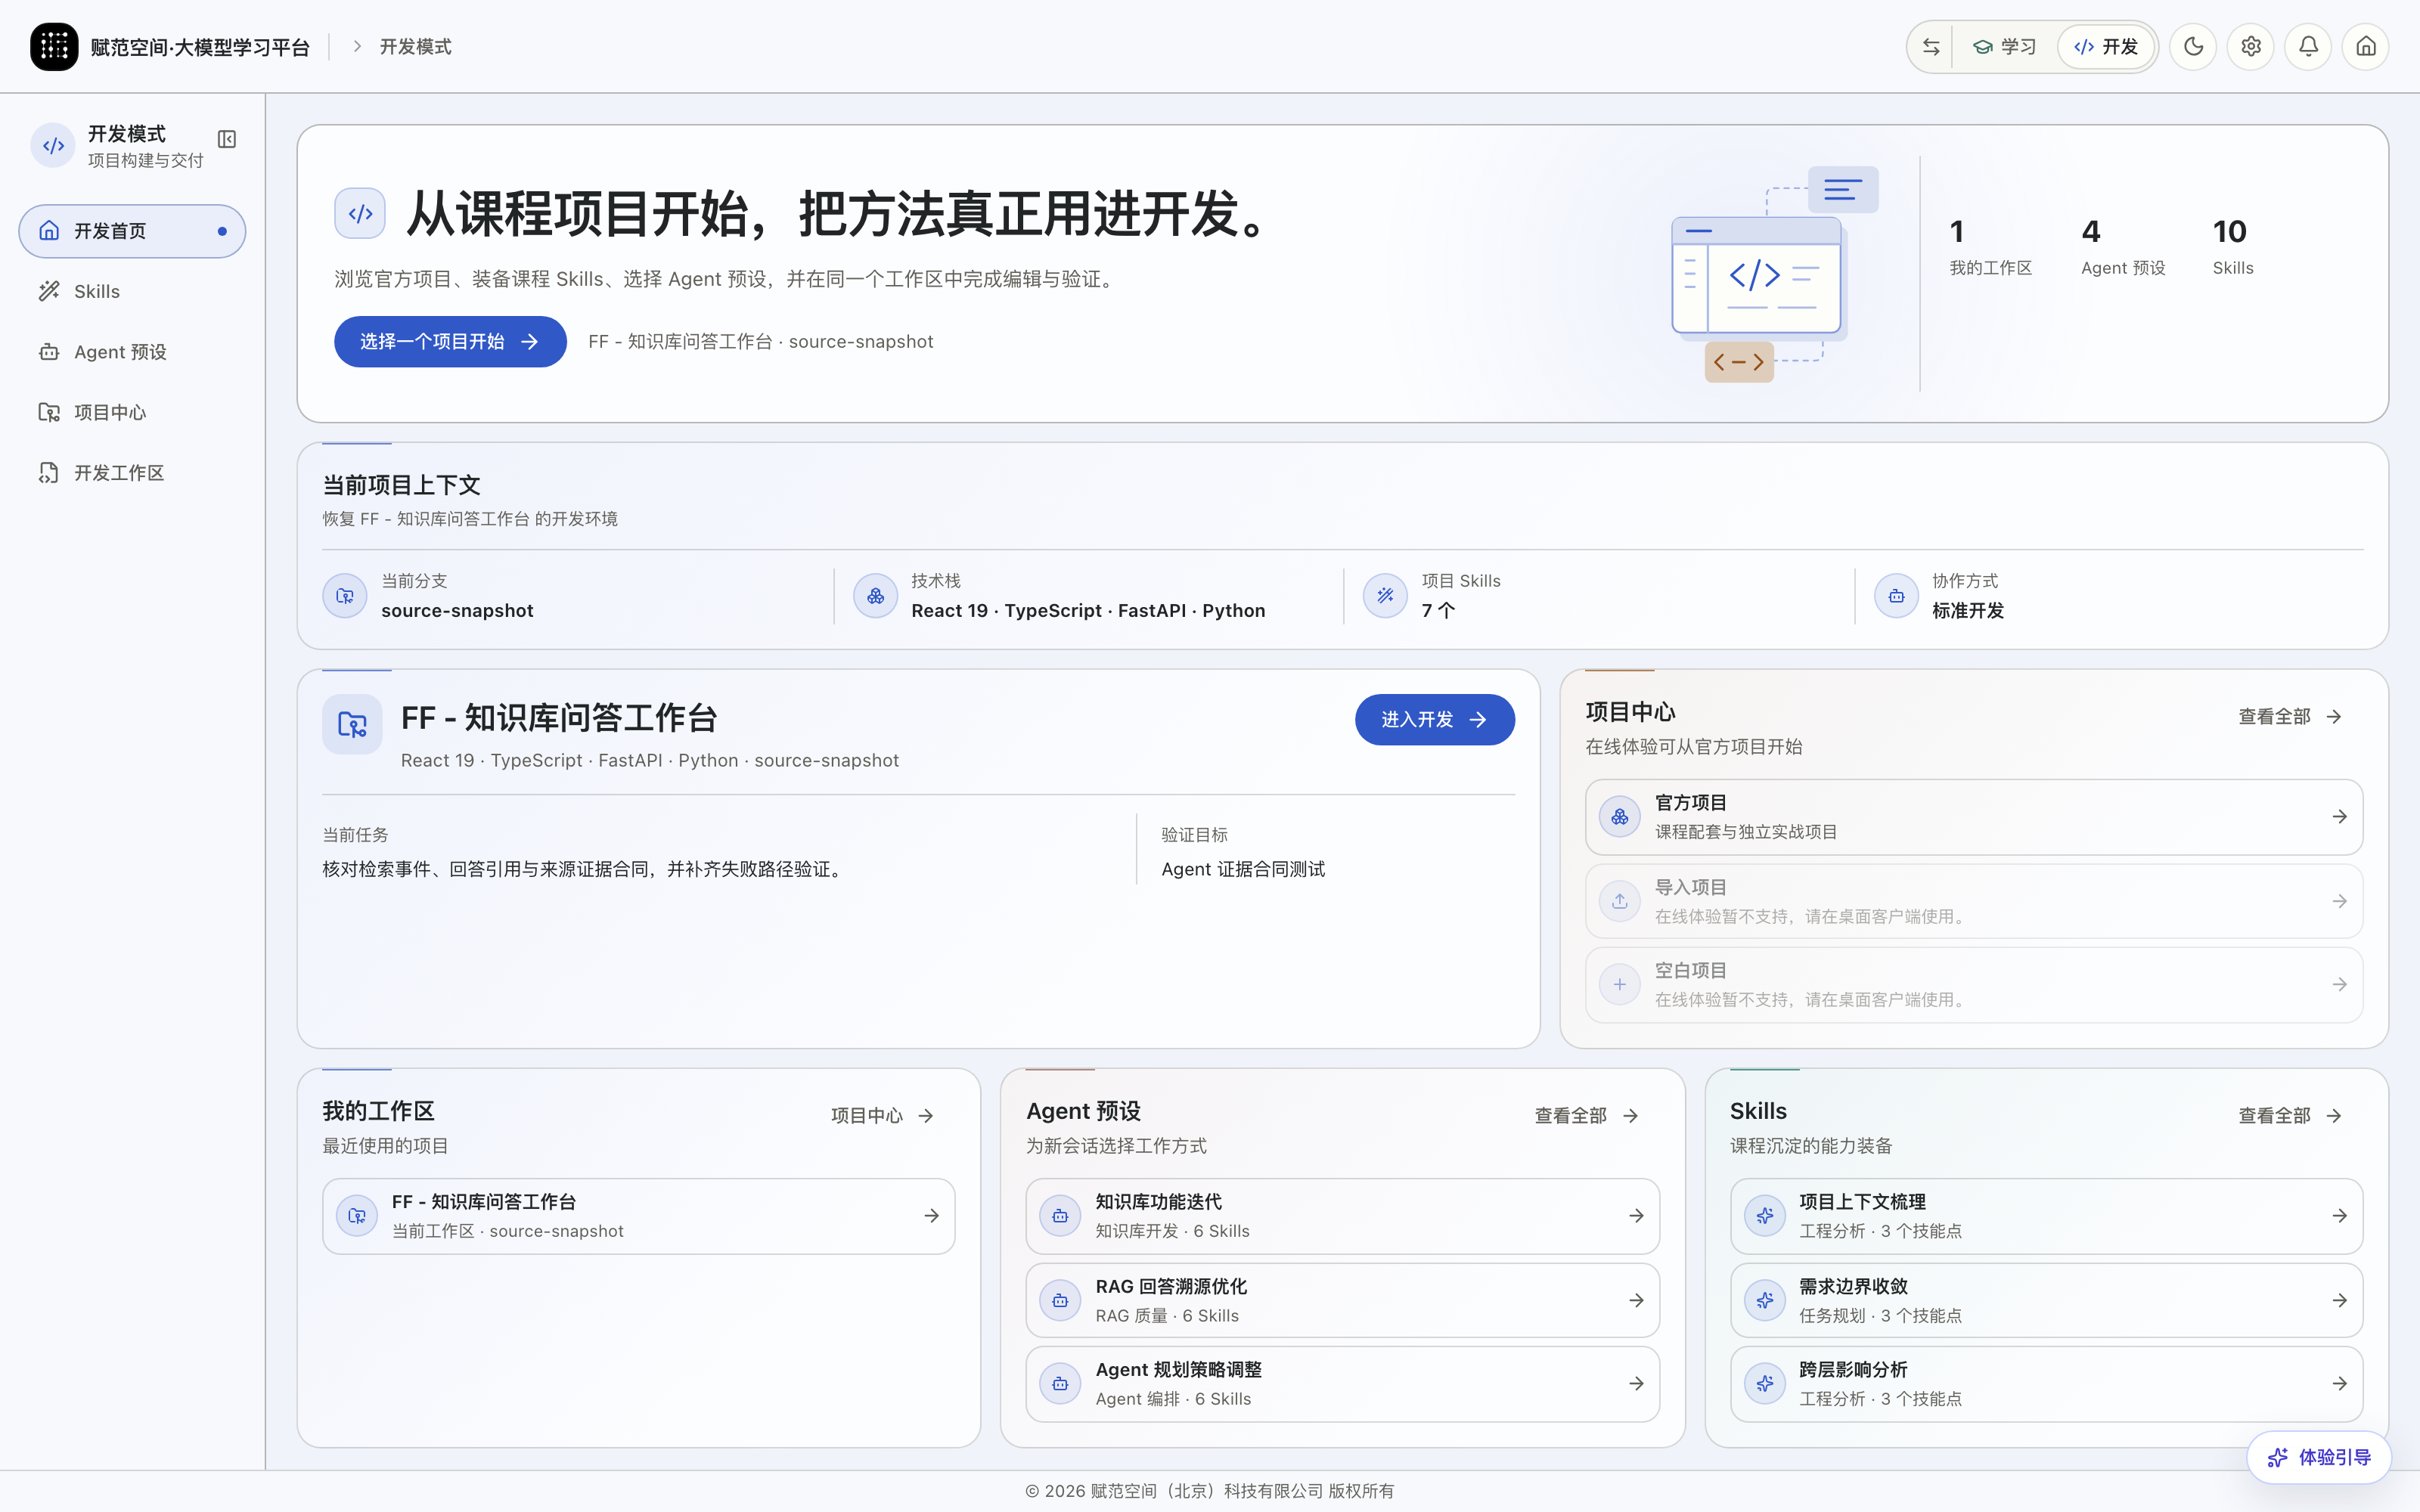2420x1512 pixels.
Task: Open Skills in the sidebar
Action: 132,292
